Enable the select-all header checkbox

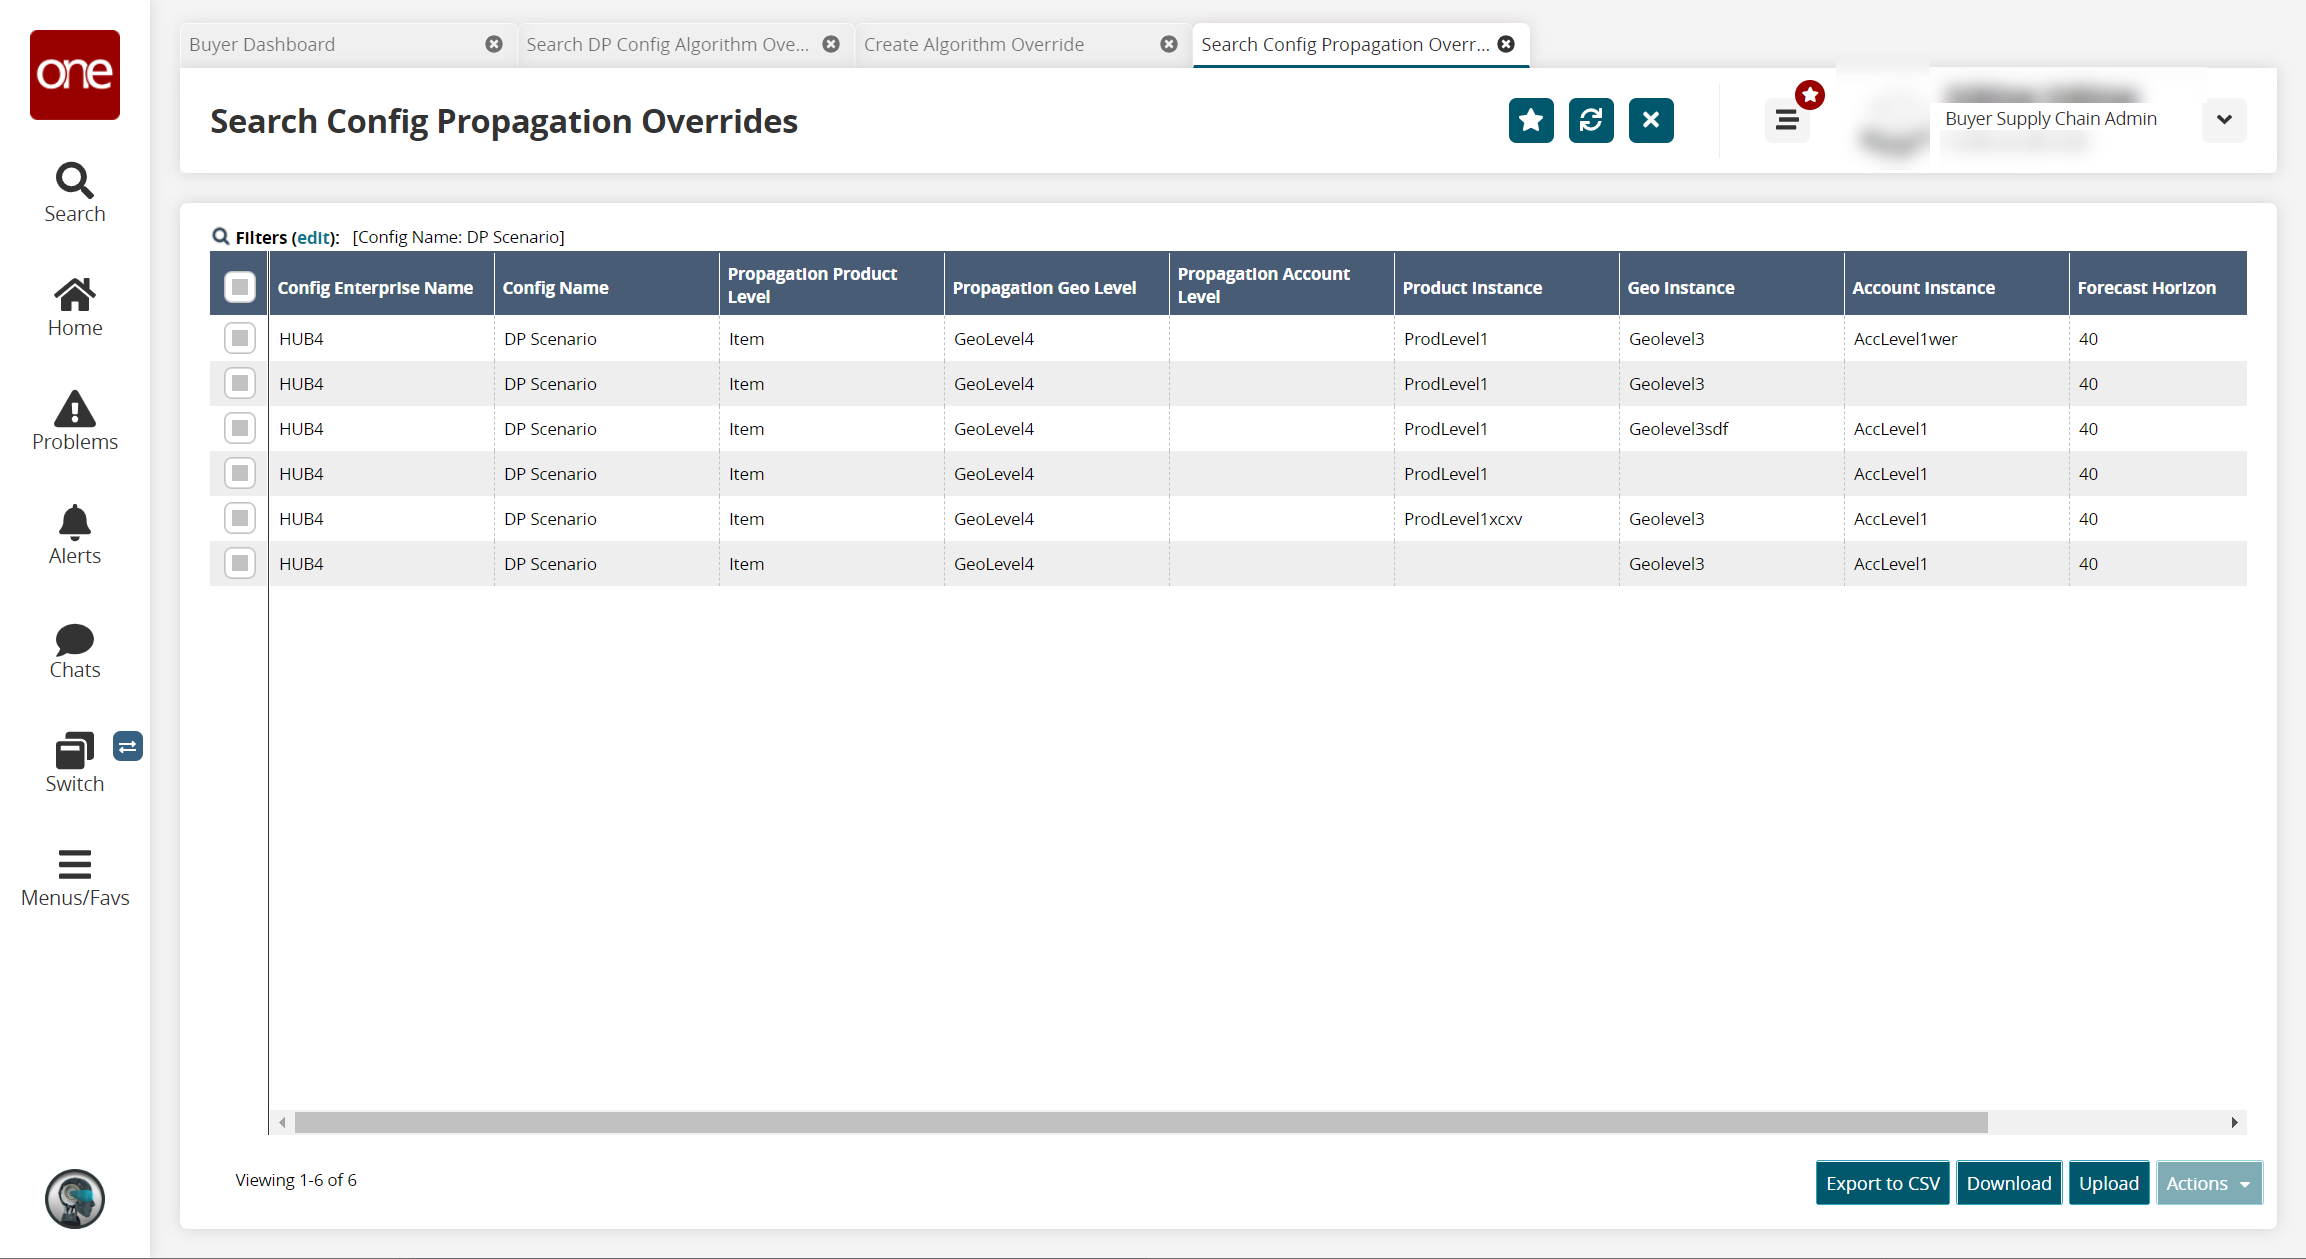click(240, 285)
